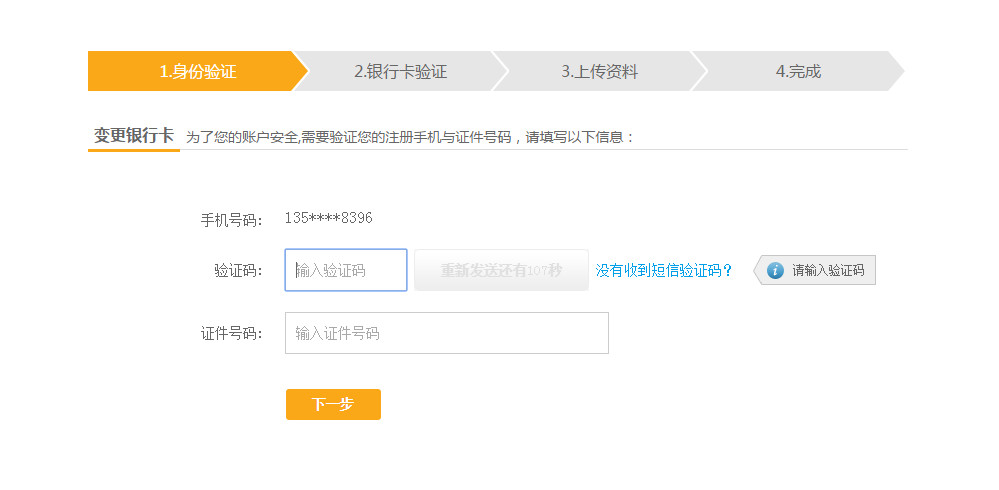Viewport: 999px width, 490px height.
Task: Click the masked phone number 135****8396
Action: (x=328, y=218)
